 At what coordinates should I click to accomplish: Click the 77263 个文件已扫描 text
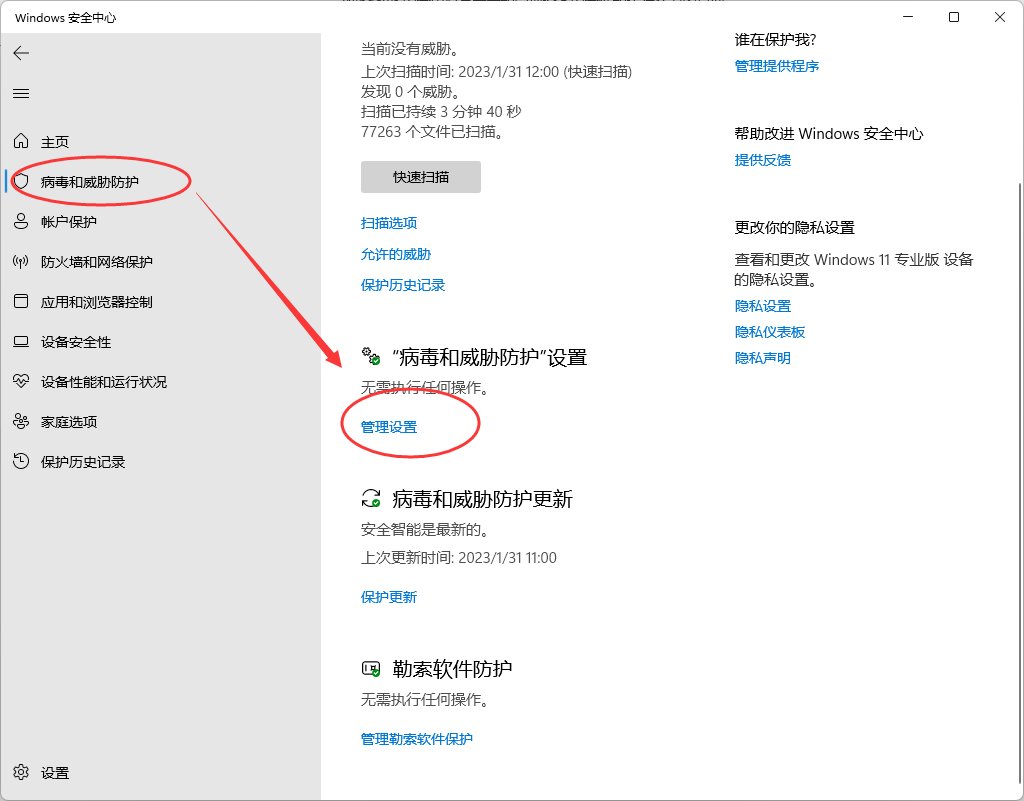433,132
